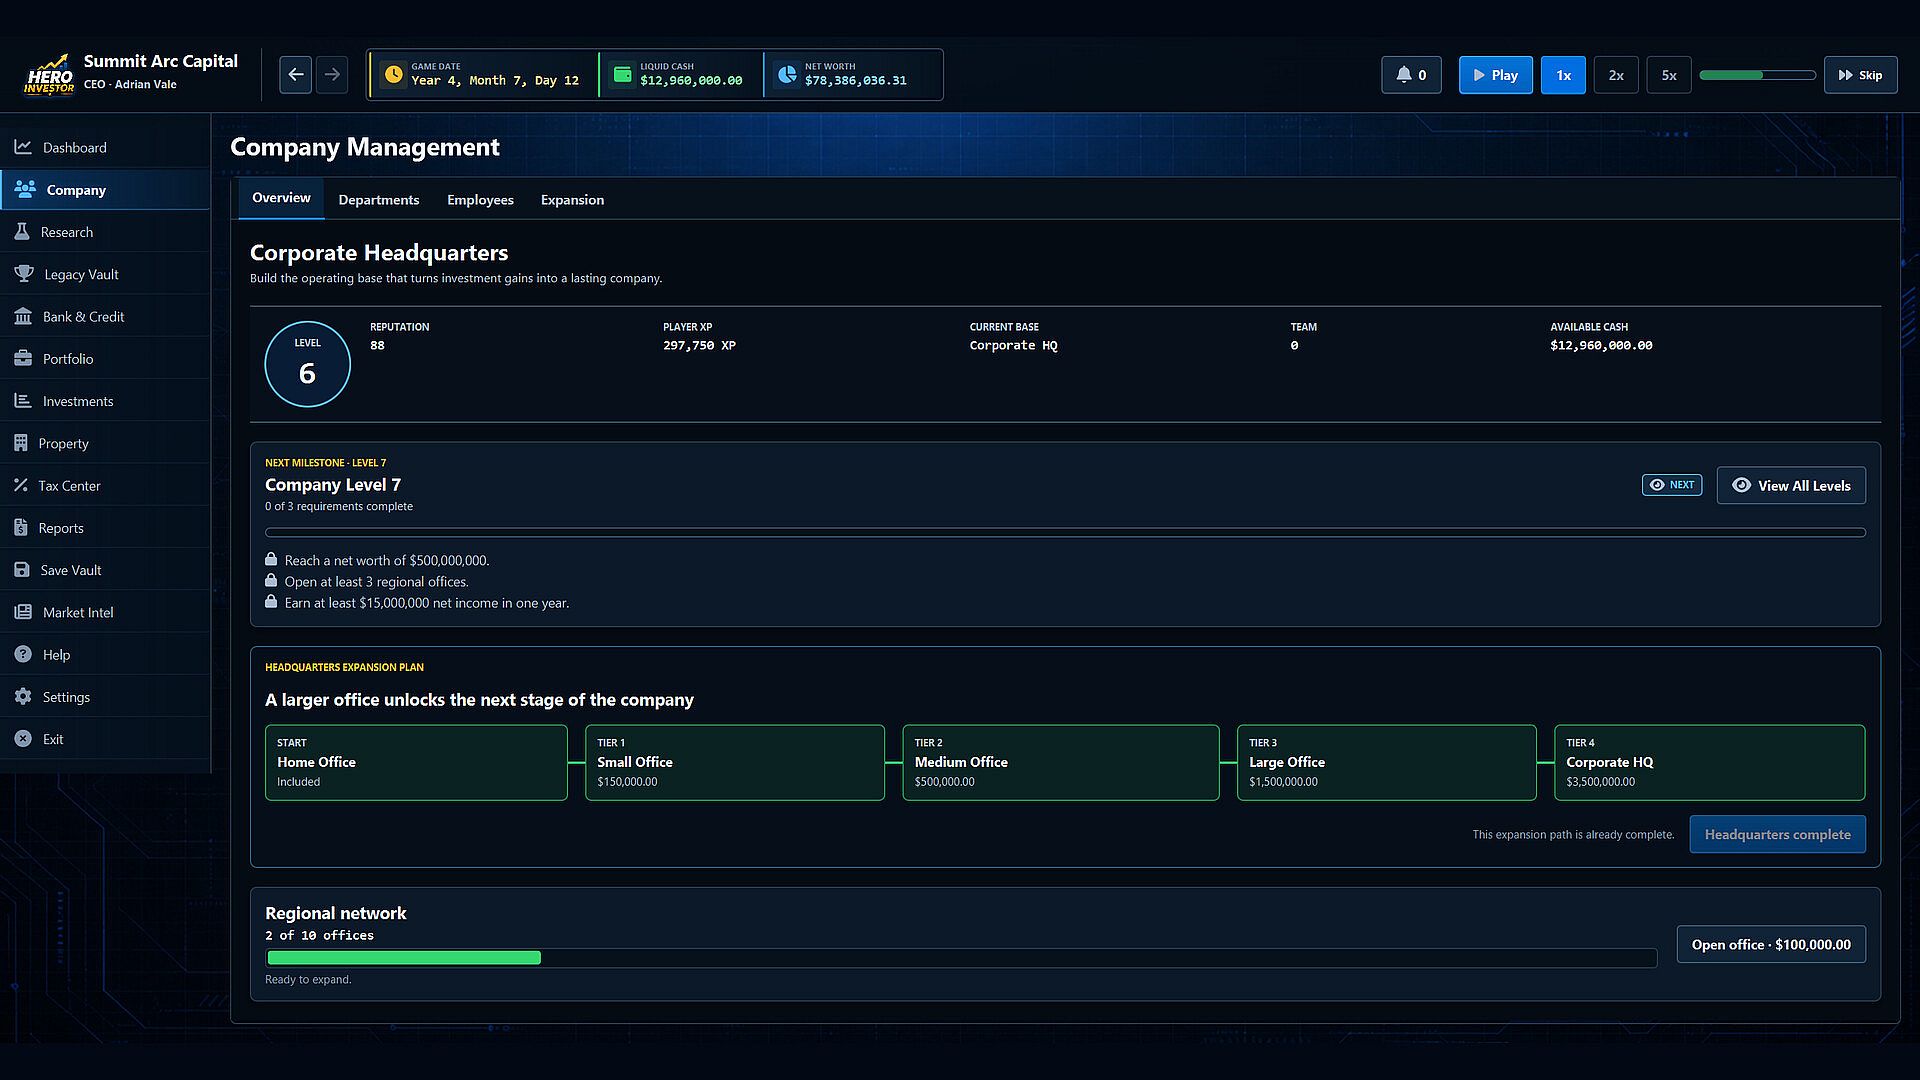The width and height of the screenshot is (1920, 1080).
Task: Set game speed to 1x
Action: coord(1563,75)
